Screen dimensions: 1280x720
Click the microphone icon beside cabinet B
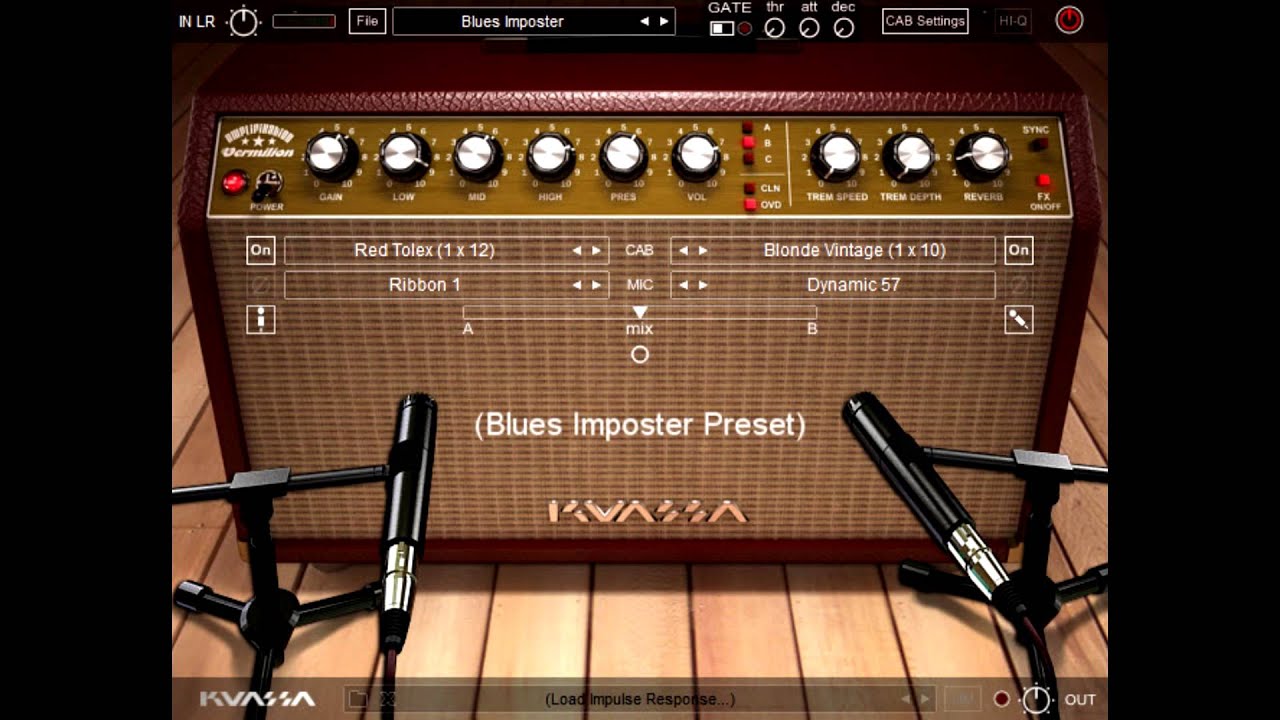[x=1019, y=320]
